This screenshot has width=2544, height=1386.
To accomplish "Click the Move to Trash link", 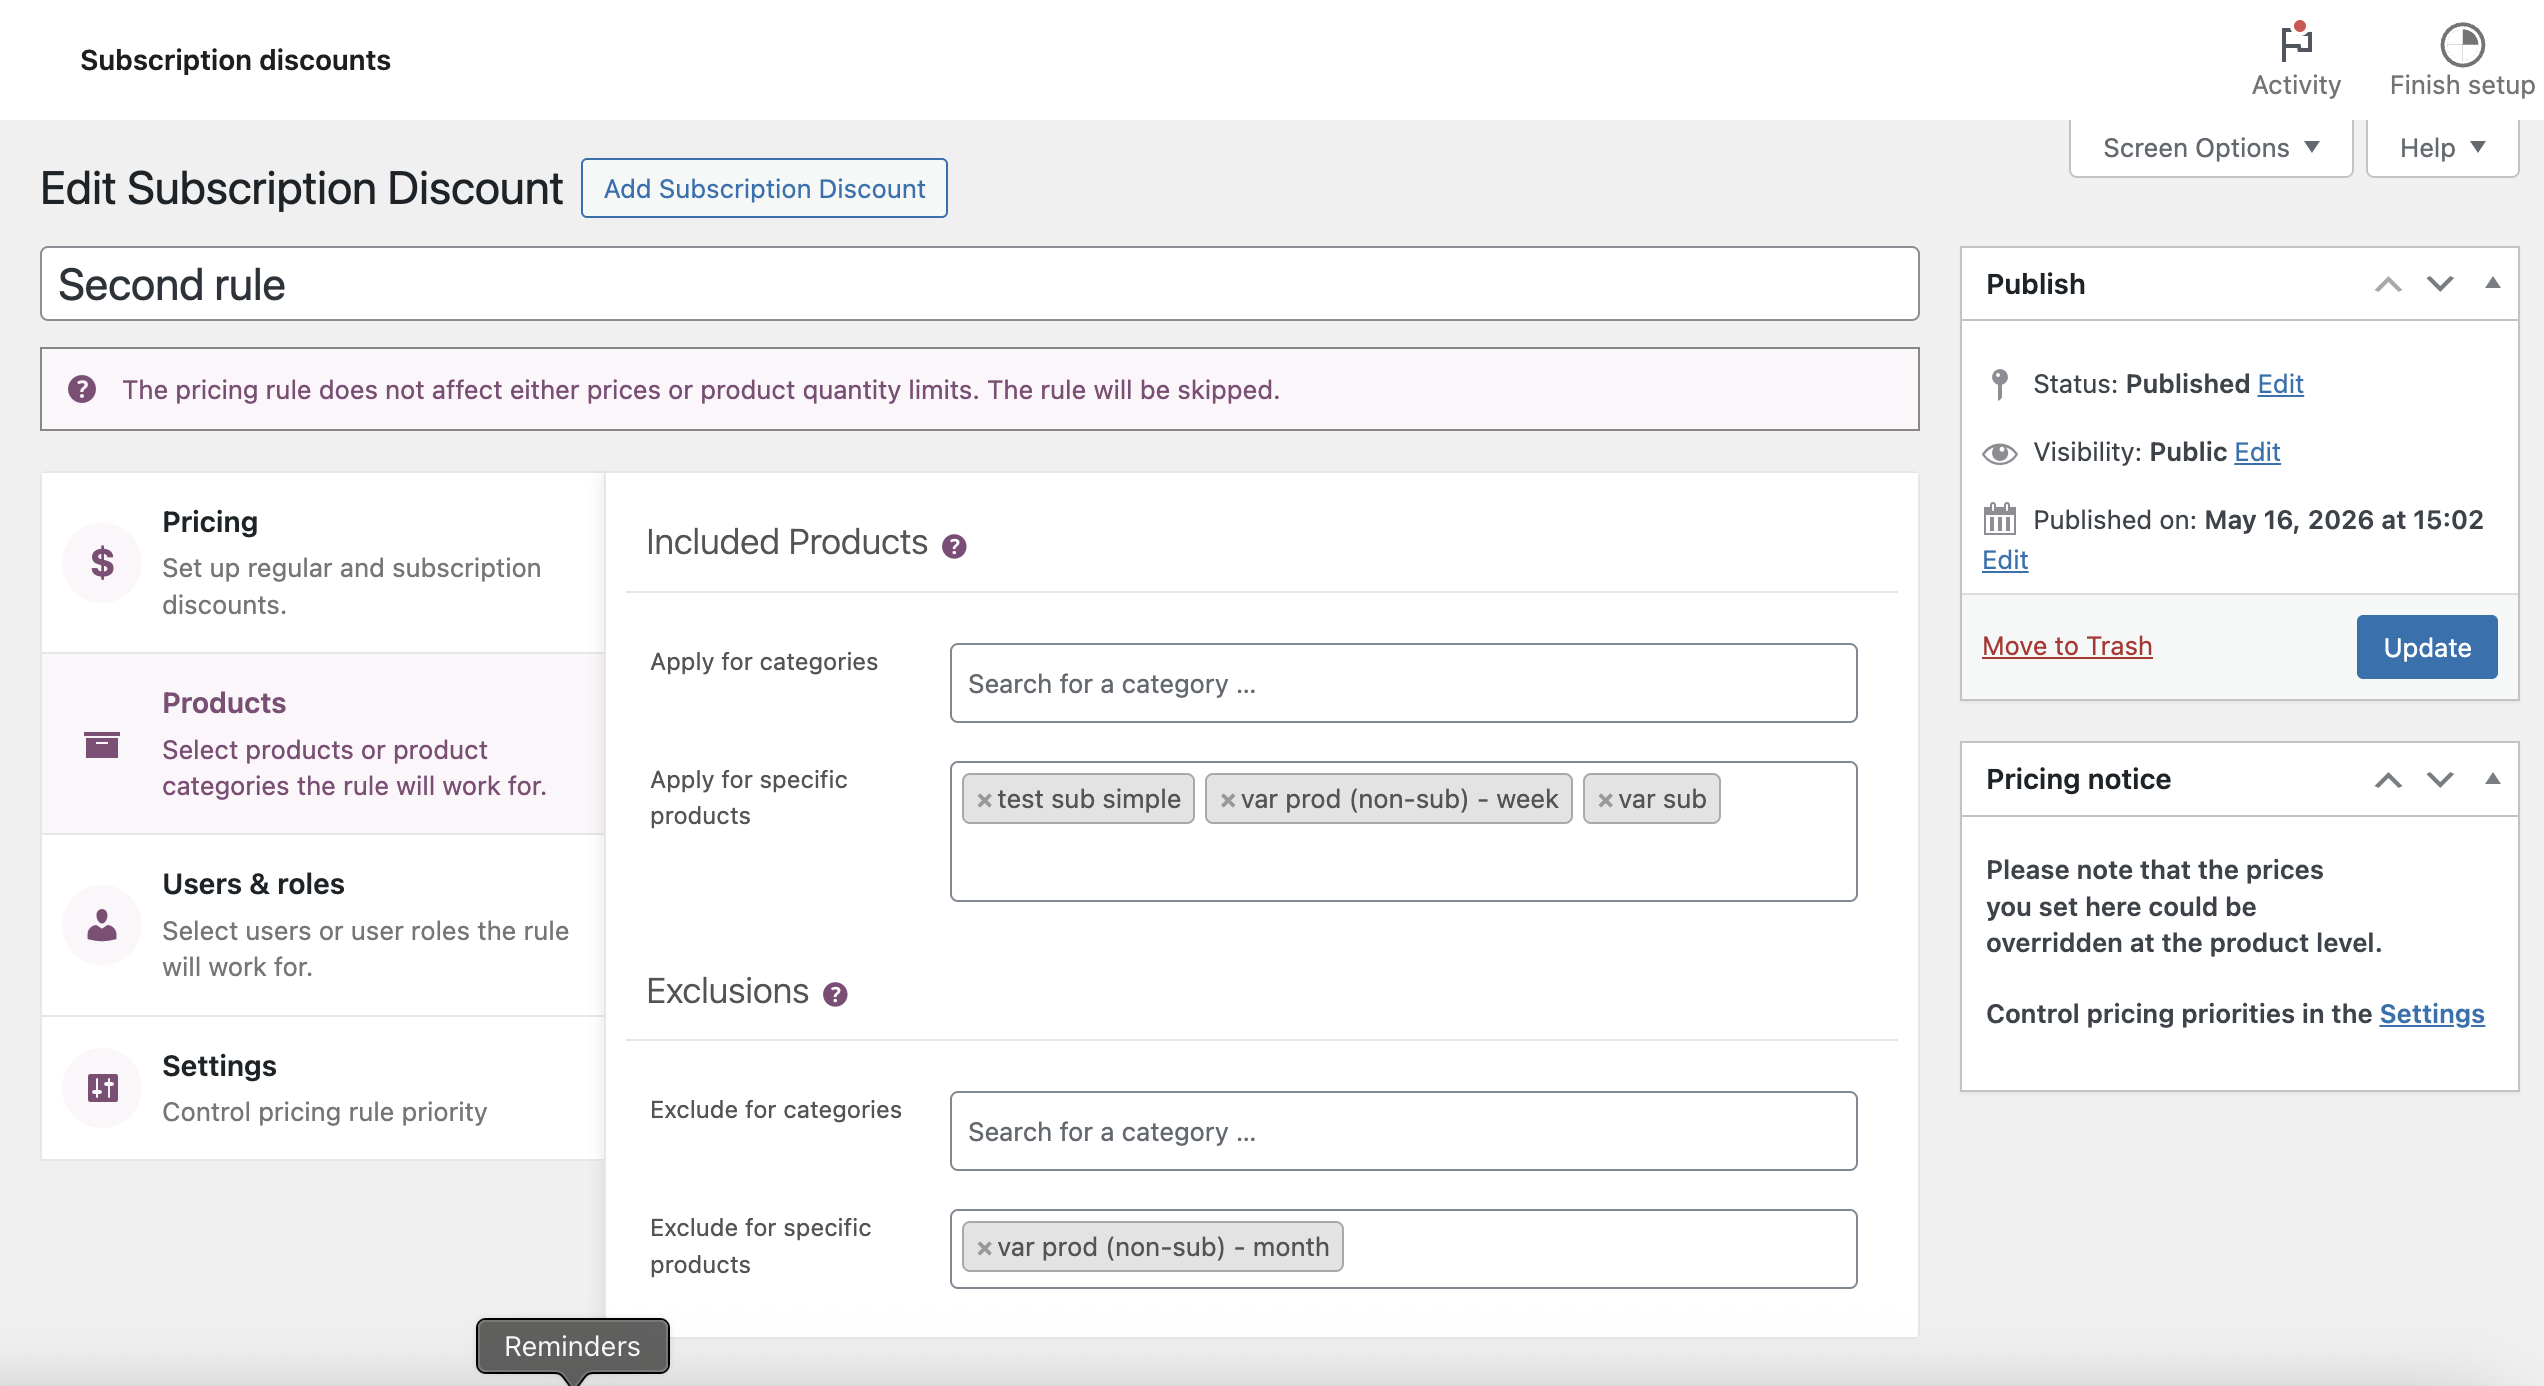I will point(2067,646).
